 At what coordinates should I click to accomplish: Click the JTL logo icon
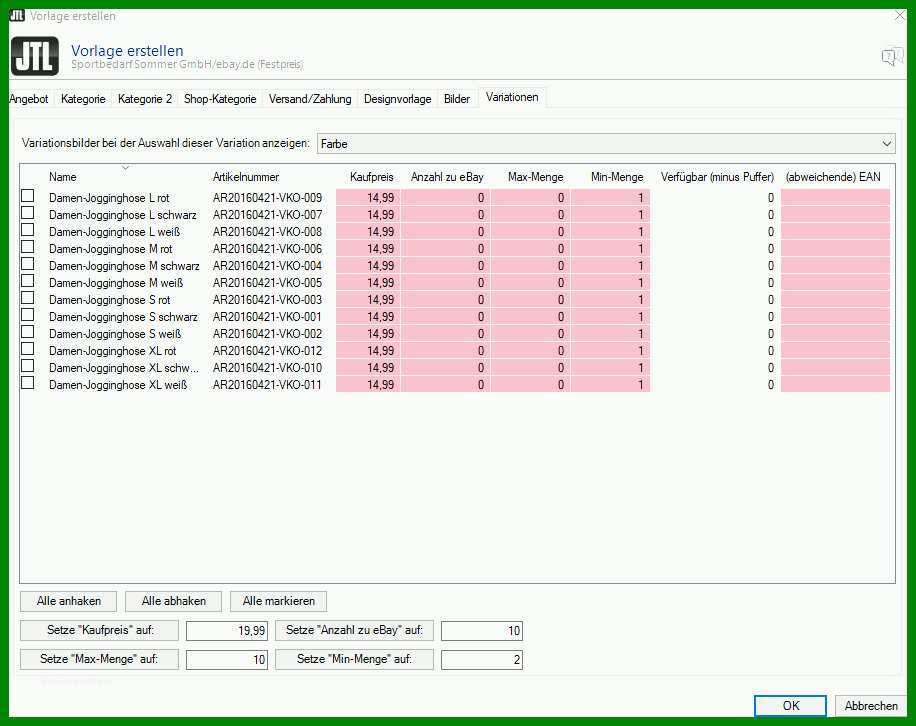(34, 56)
